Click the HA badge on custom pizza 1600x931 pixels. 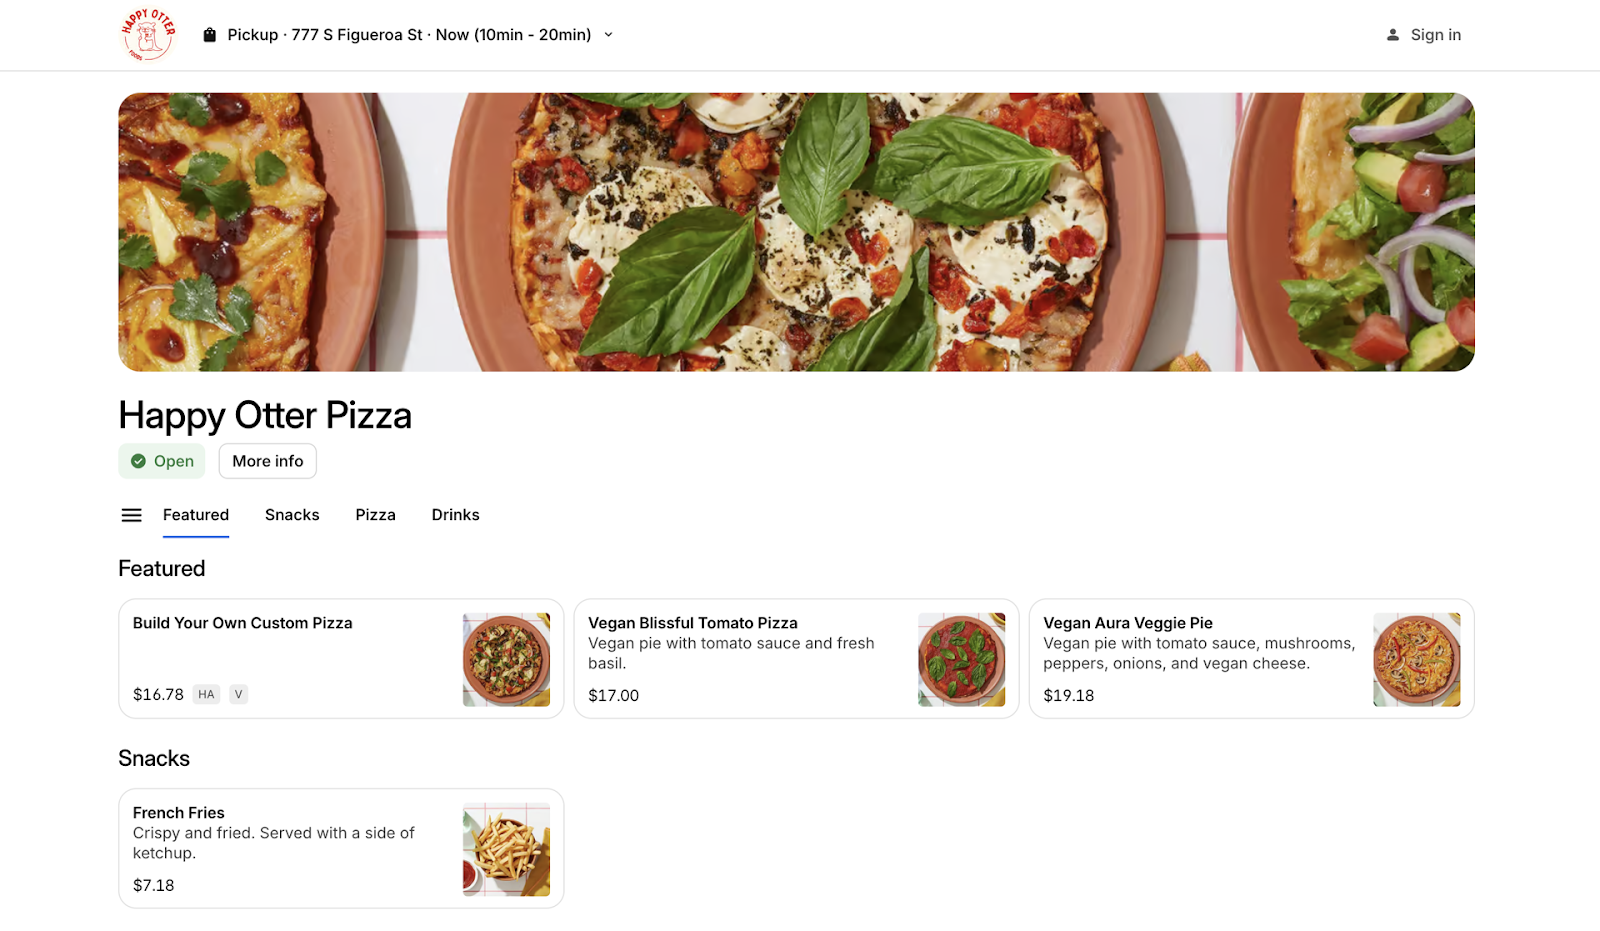[206, 694]
